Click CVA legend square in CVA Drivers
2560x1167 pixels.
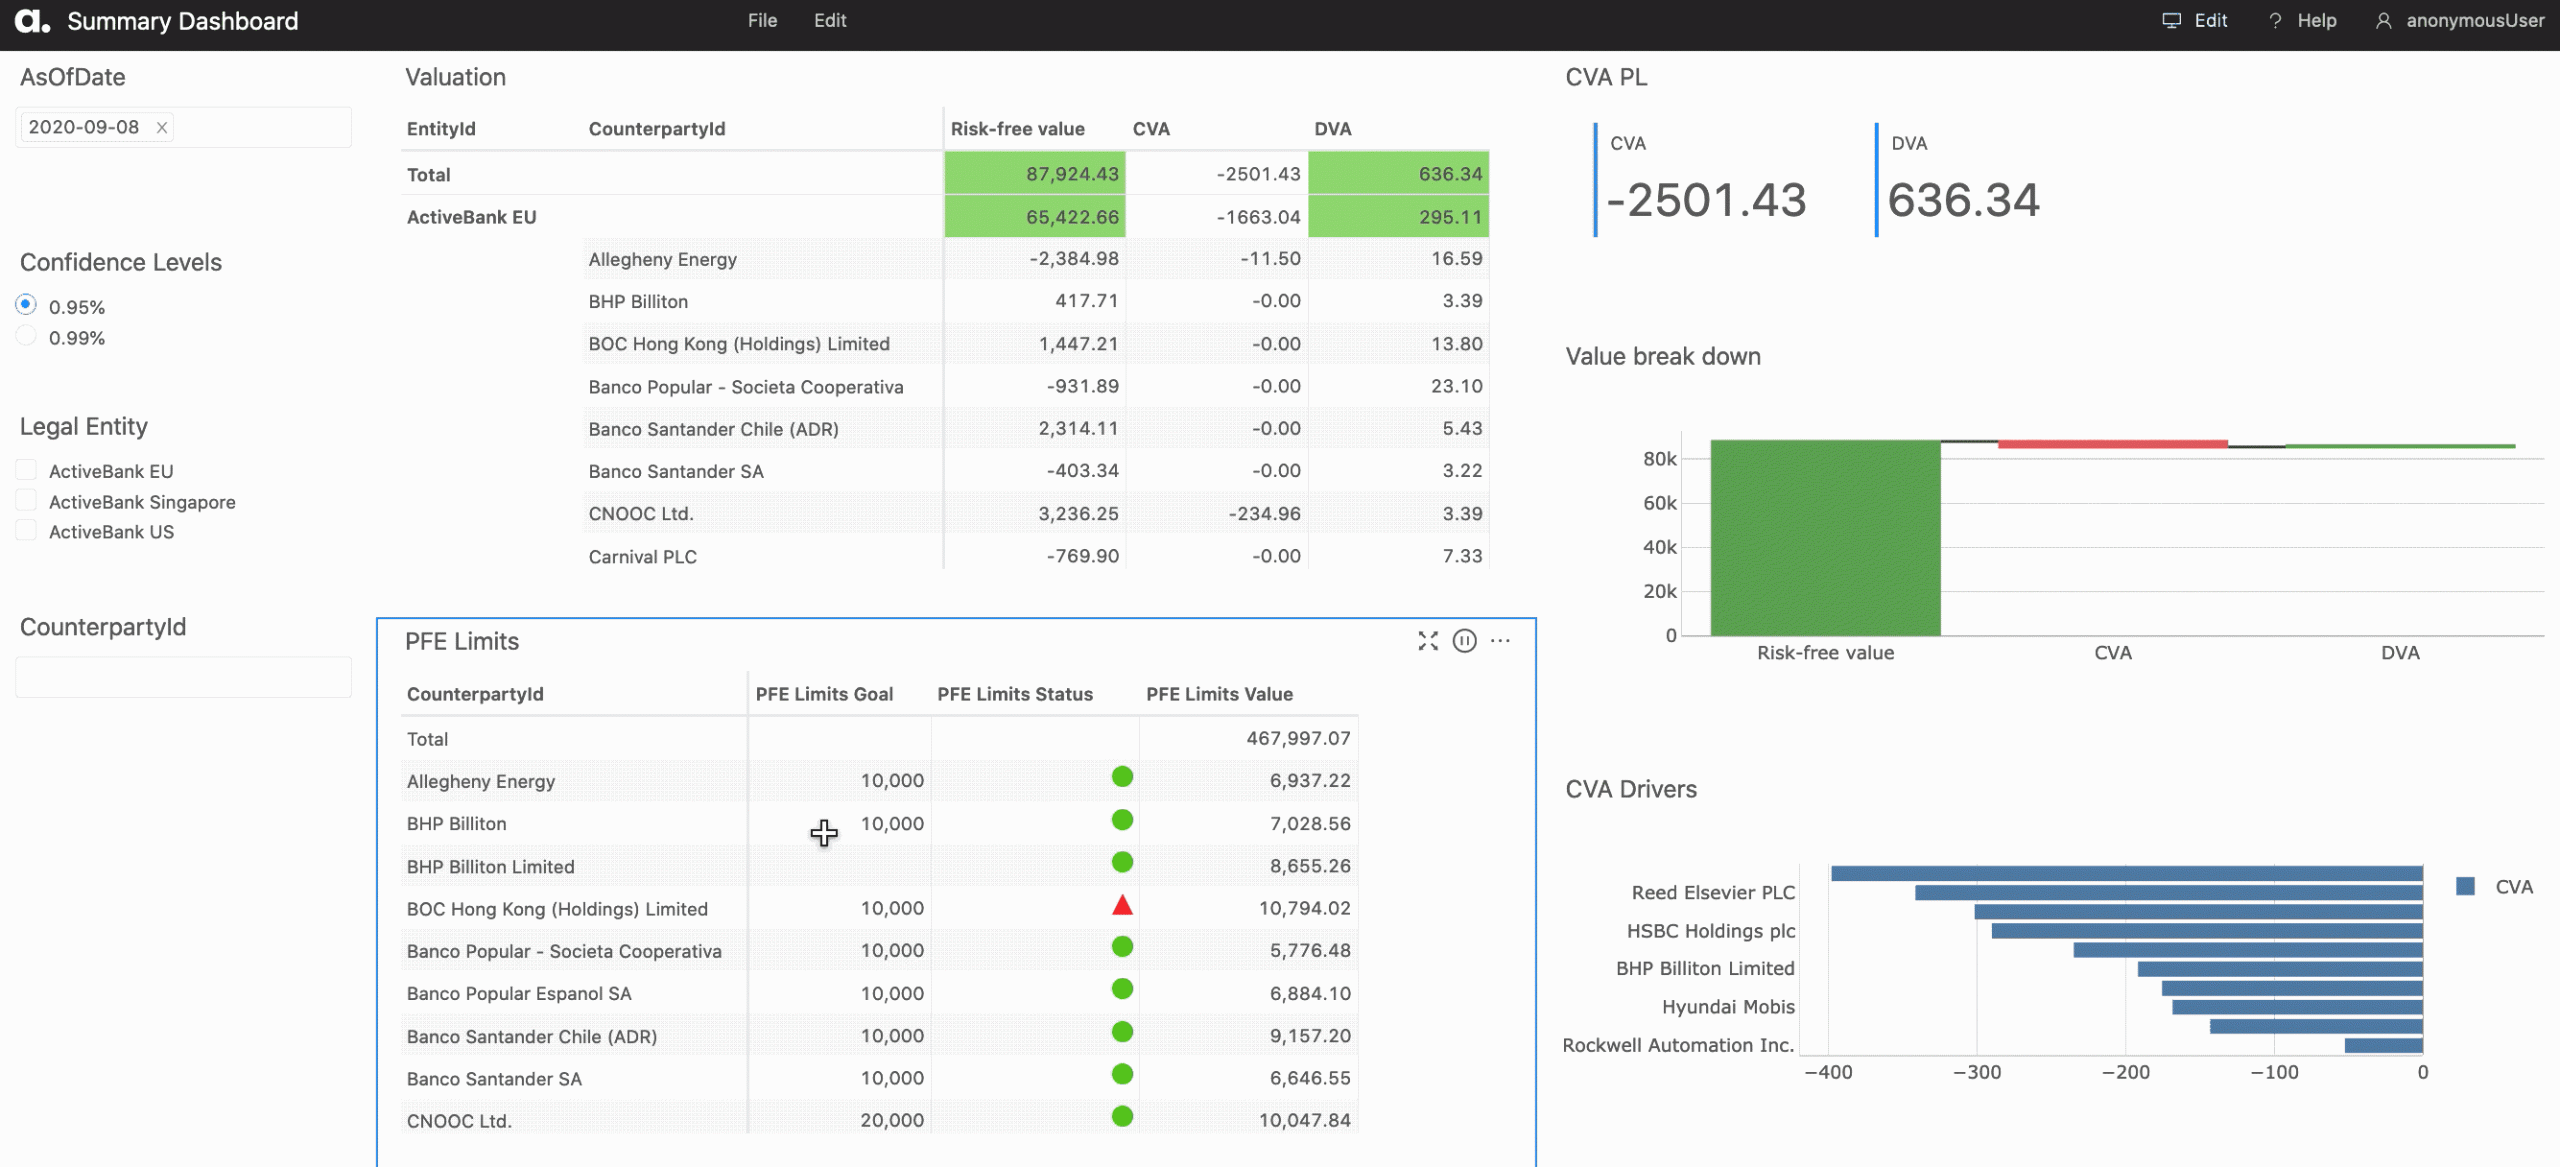(x=2465, y=886)
